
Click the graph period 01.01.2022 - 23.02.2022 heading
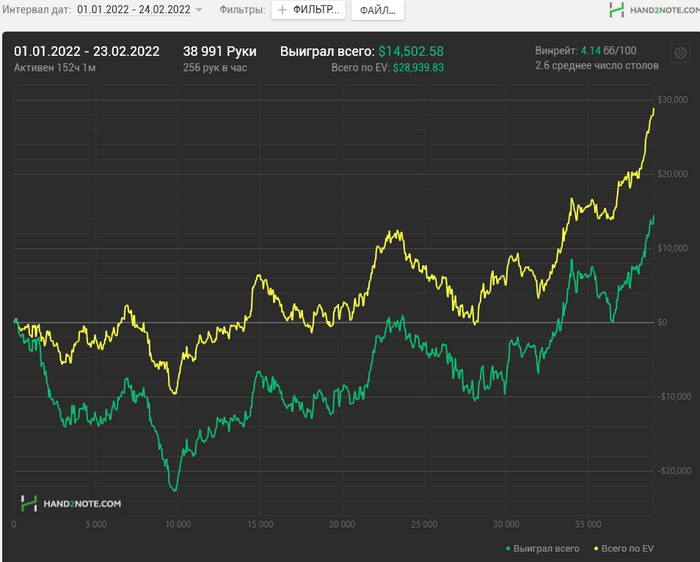click(x=87, y=51)
